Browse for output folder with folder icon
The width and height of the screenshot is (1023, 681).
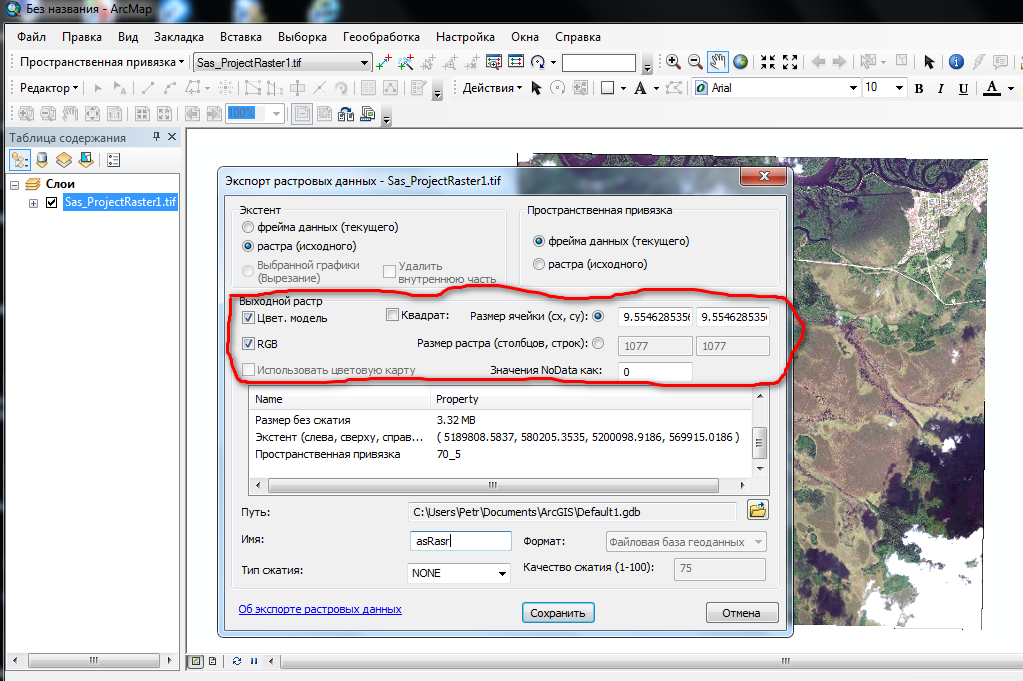pos(757,511)
